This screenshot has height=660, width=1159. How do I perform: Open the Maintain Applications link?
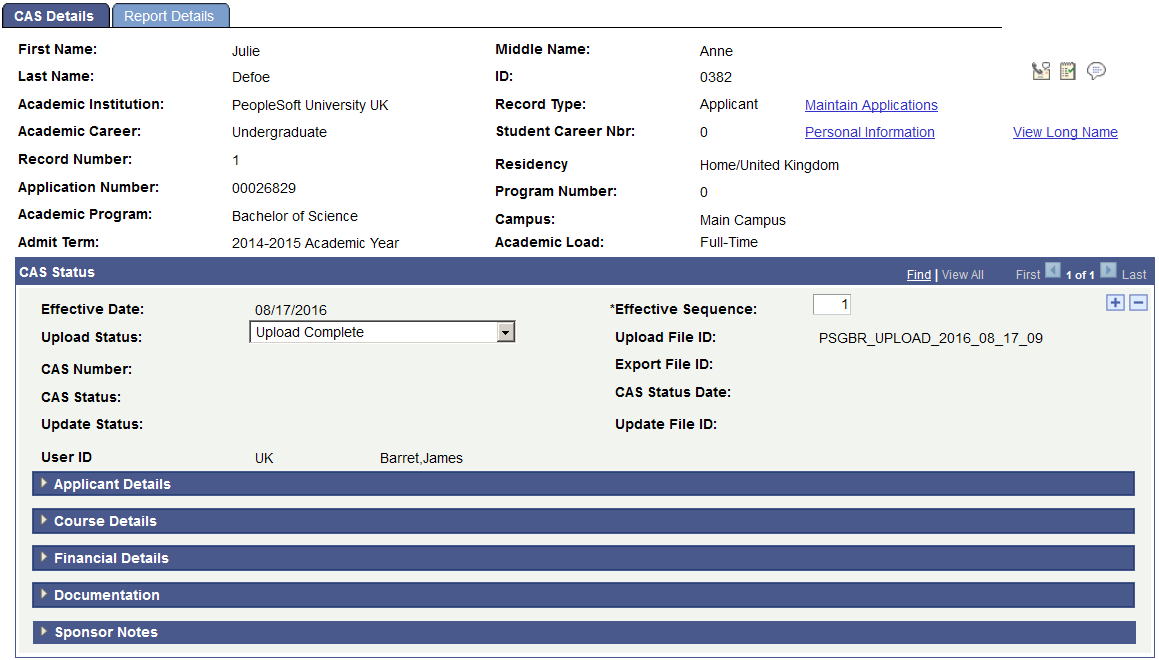click(x=870, y=105)
